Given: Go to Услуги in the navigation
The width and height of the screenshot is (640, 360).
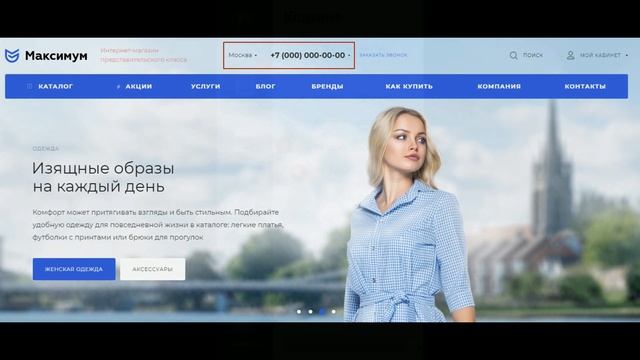Looking at the screenshot, I should point(205,86).
